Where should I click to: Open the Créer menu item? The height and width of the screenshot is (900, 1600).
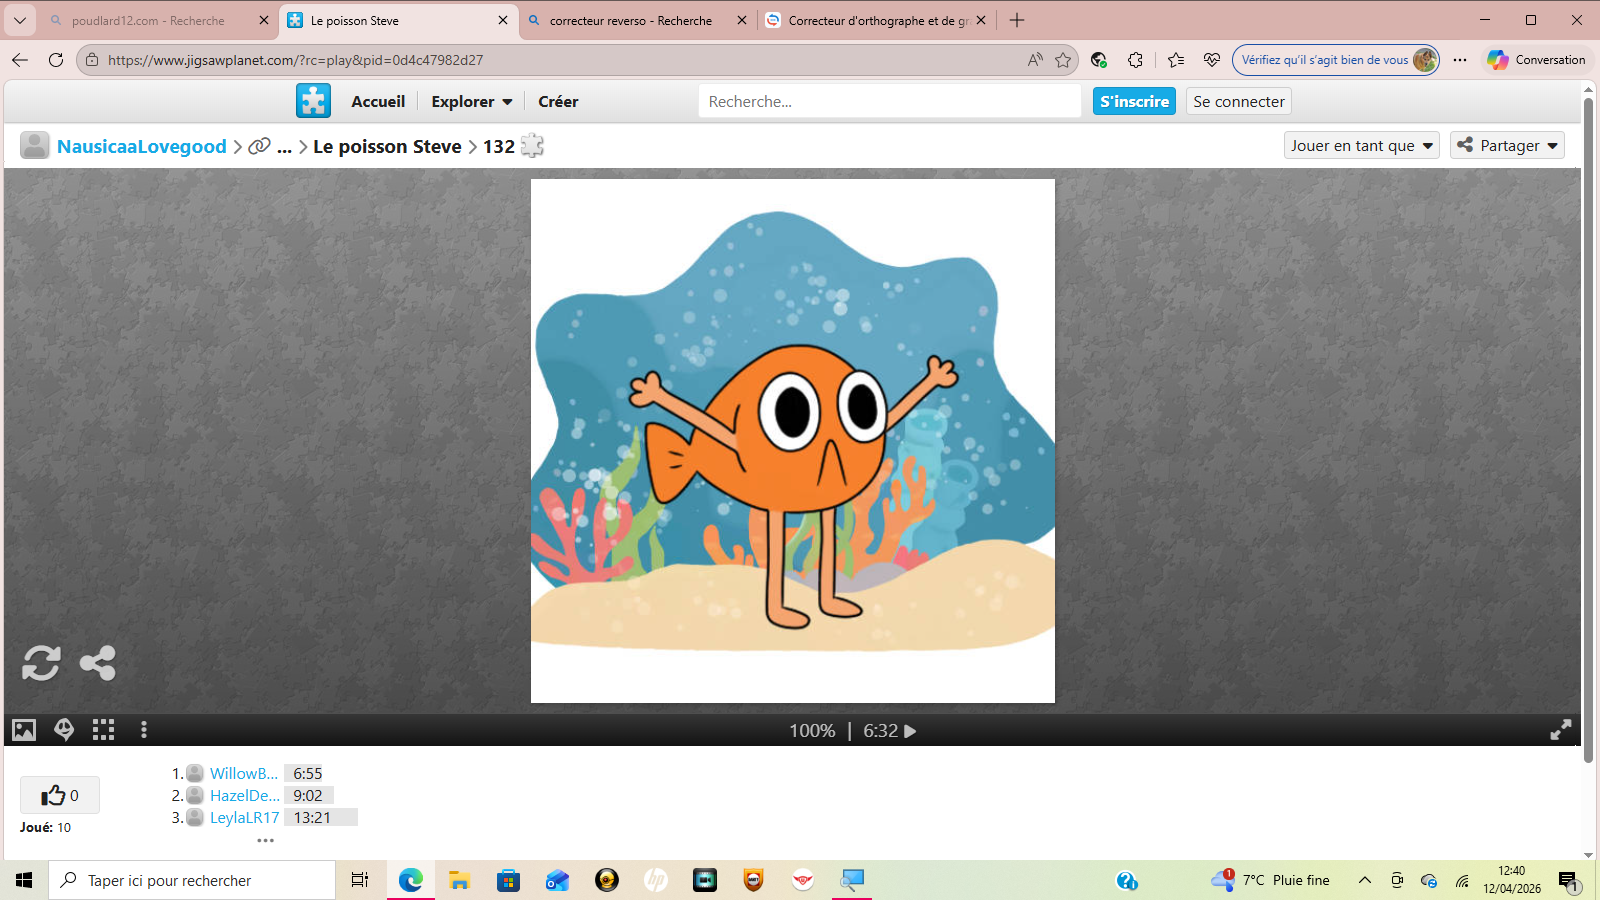pos(558,102)
